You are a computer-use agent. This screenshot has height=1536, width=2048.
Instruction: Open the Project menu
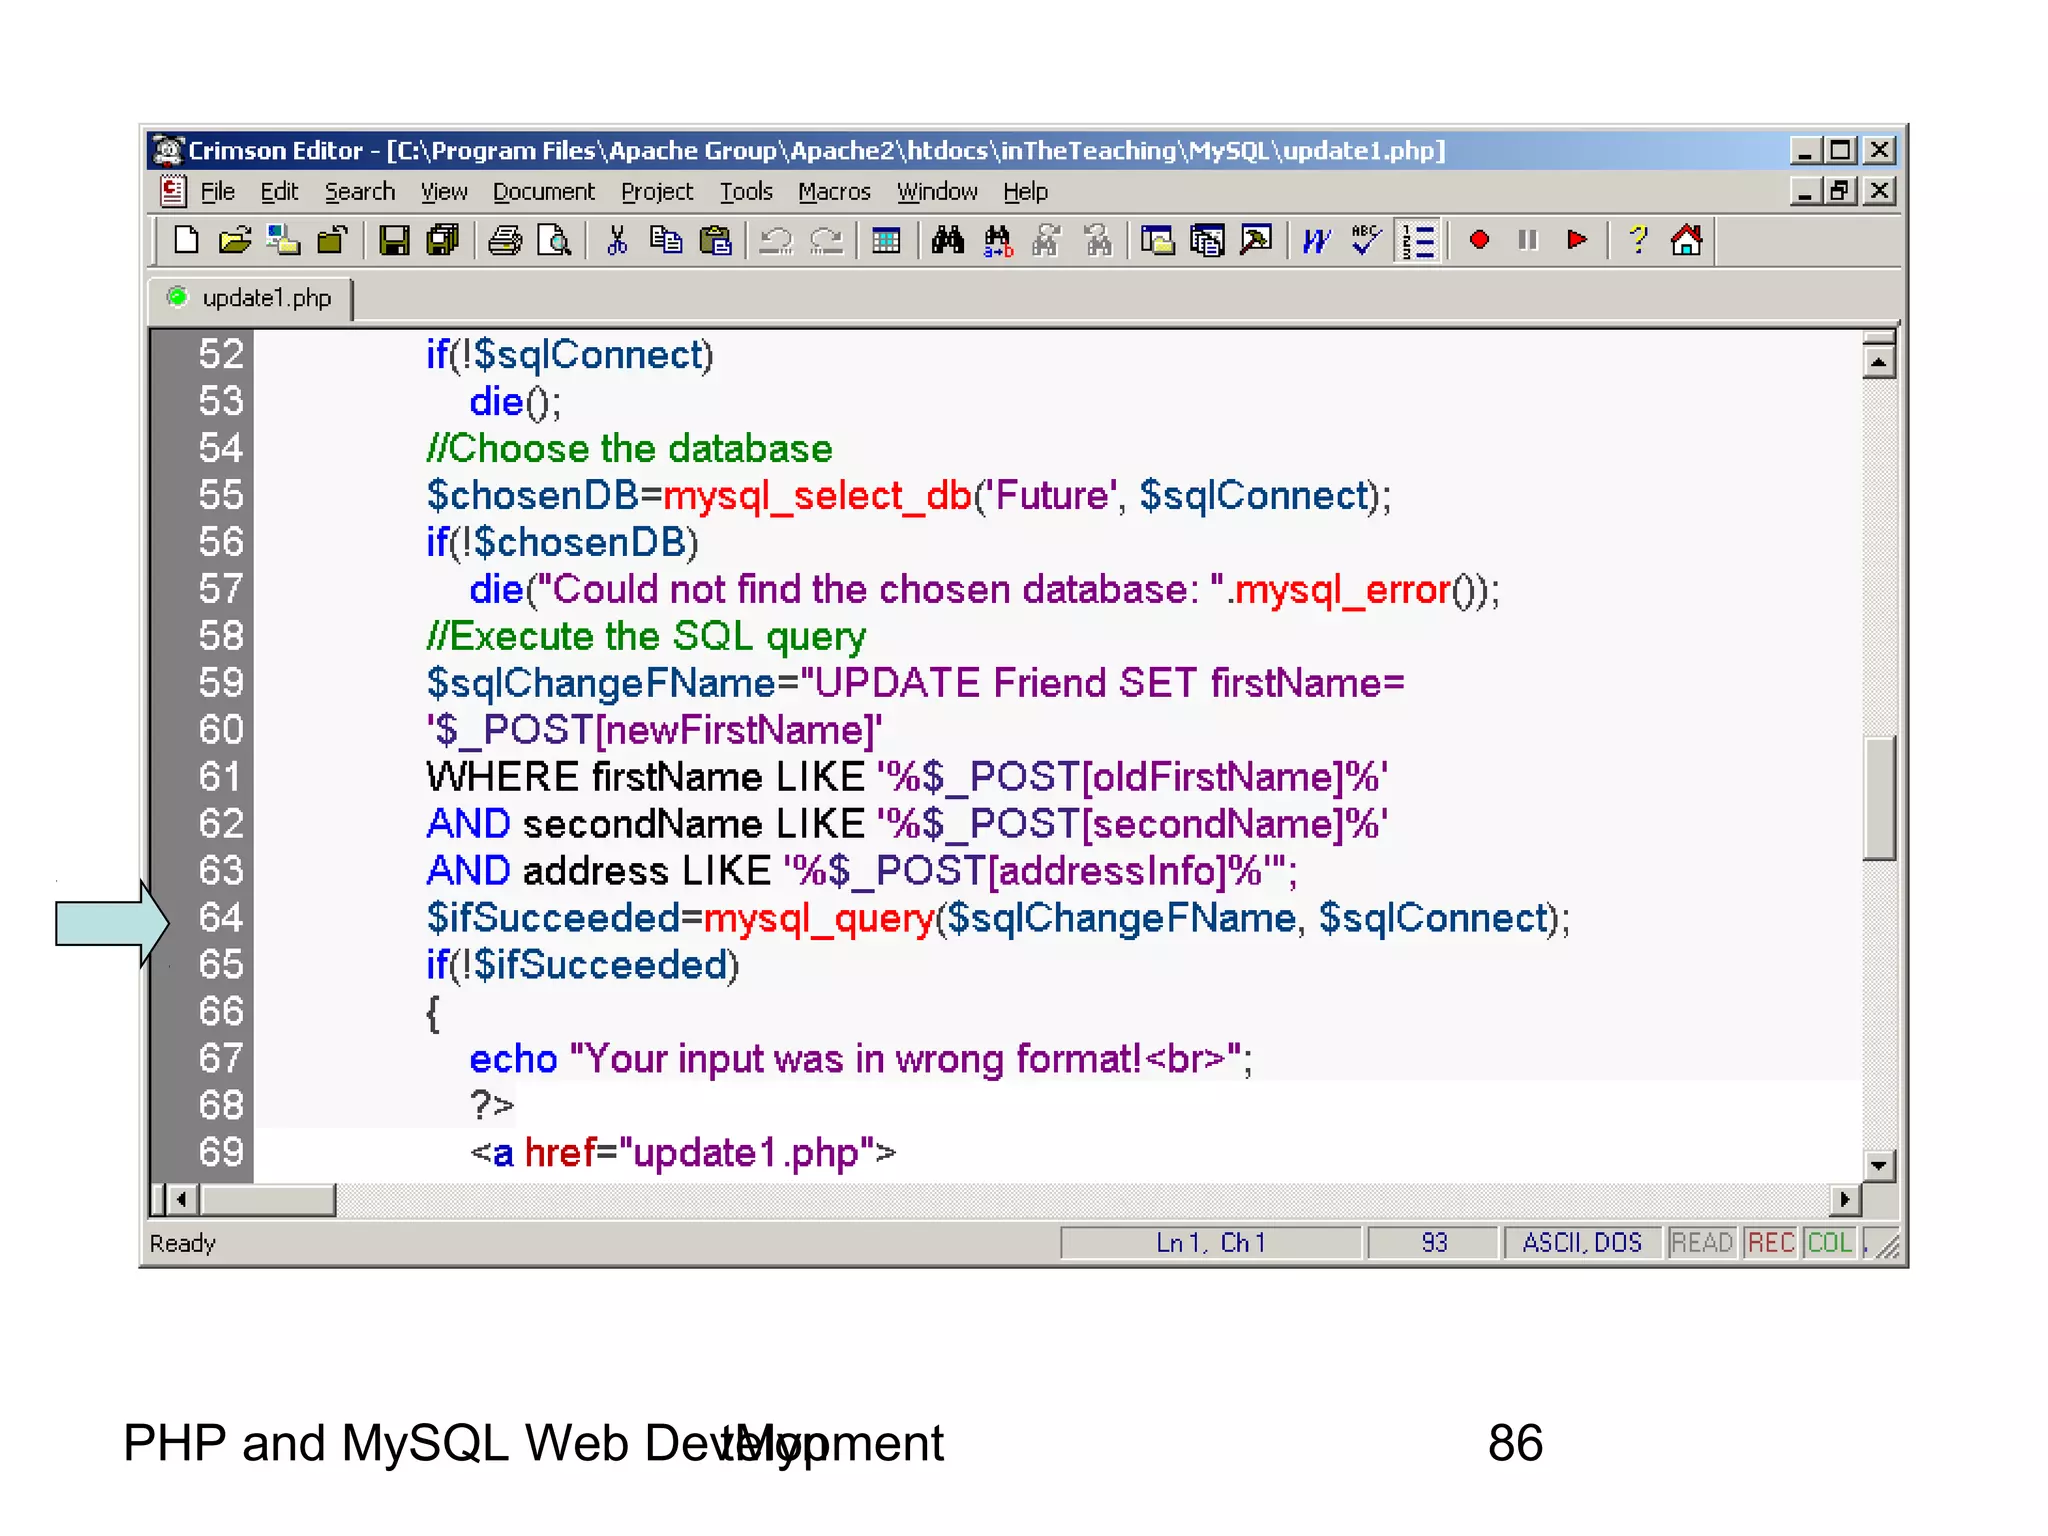656,192
